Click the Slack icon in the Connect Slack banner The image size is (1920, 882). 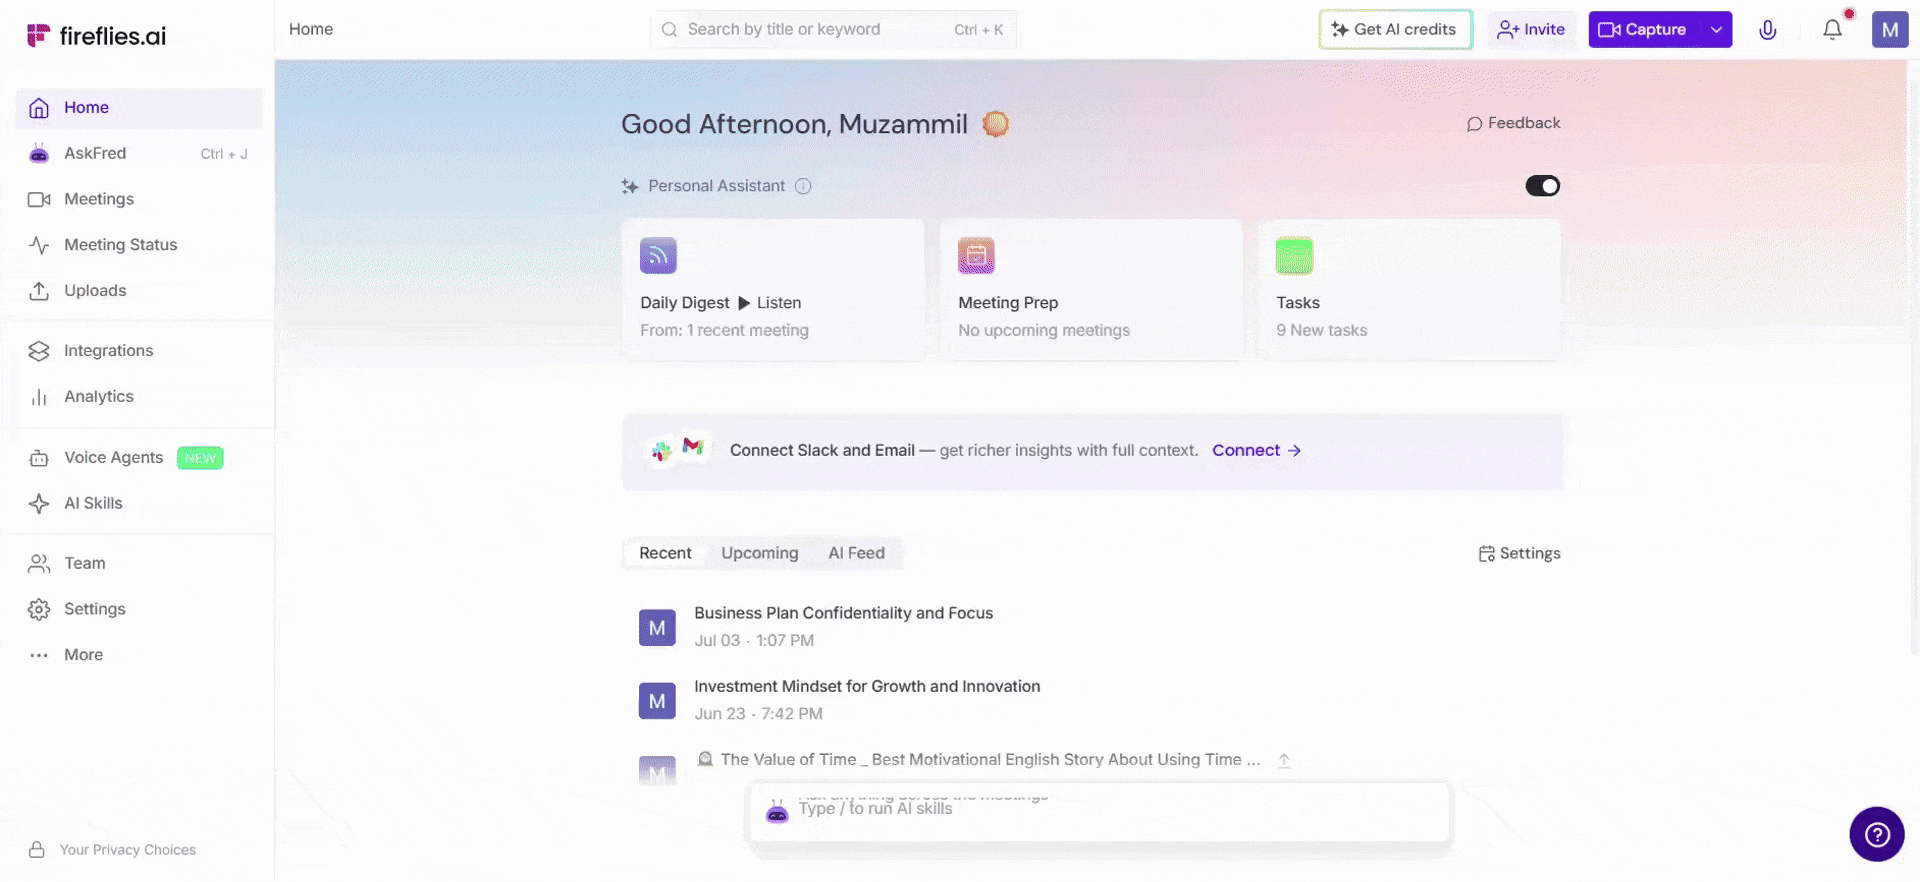[x=662, y=452]
